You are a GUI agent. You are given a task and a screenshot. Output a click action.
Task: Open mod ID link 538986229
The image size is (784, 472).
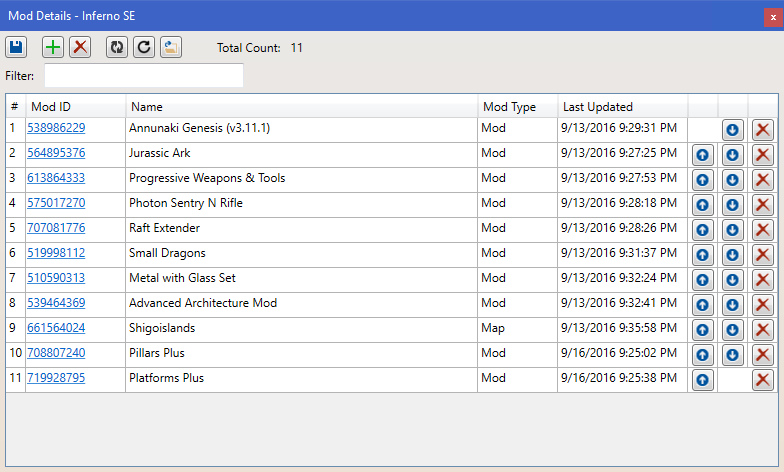56,128
